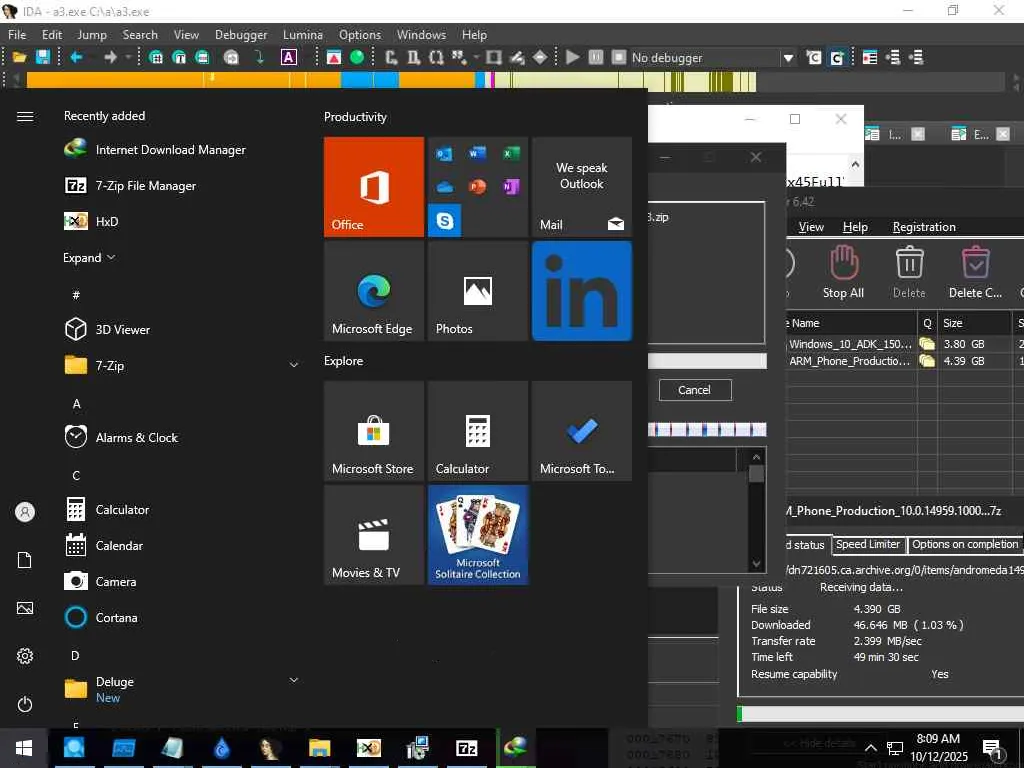
Task: Select the ARM_Phone_Production download row
Action: (x=904, y=360)
